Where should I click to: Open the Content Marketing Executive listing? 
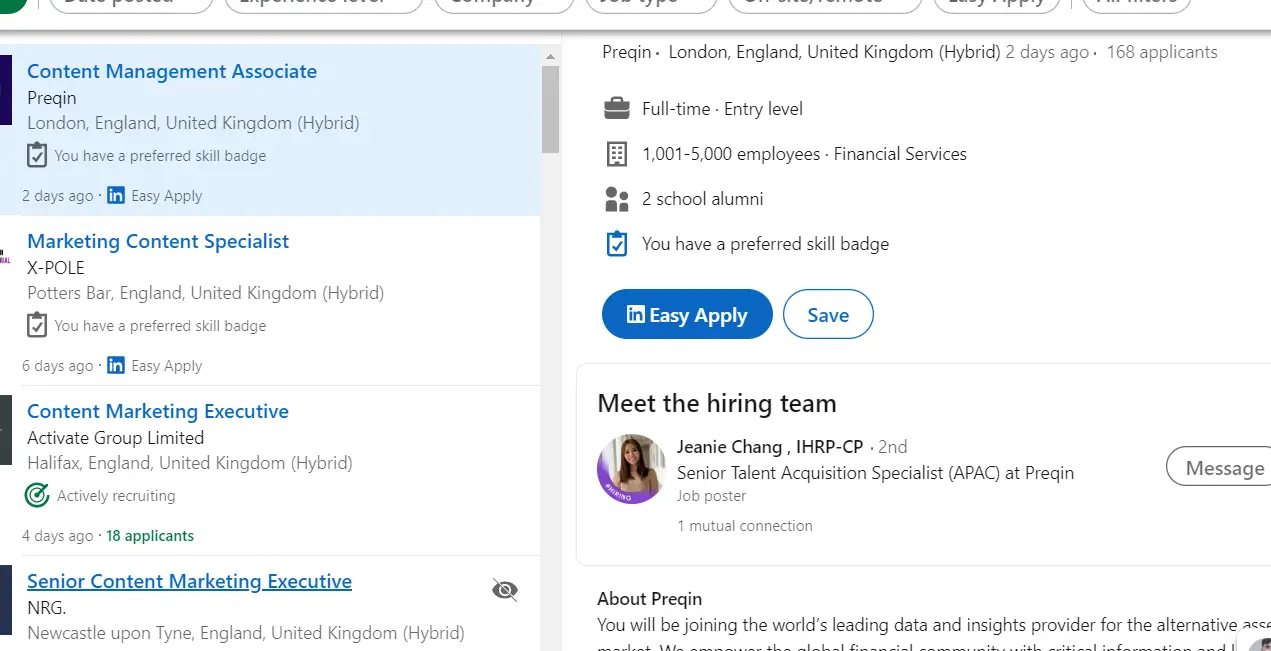(x=158, y=411)
